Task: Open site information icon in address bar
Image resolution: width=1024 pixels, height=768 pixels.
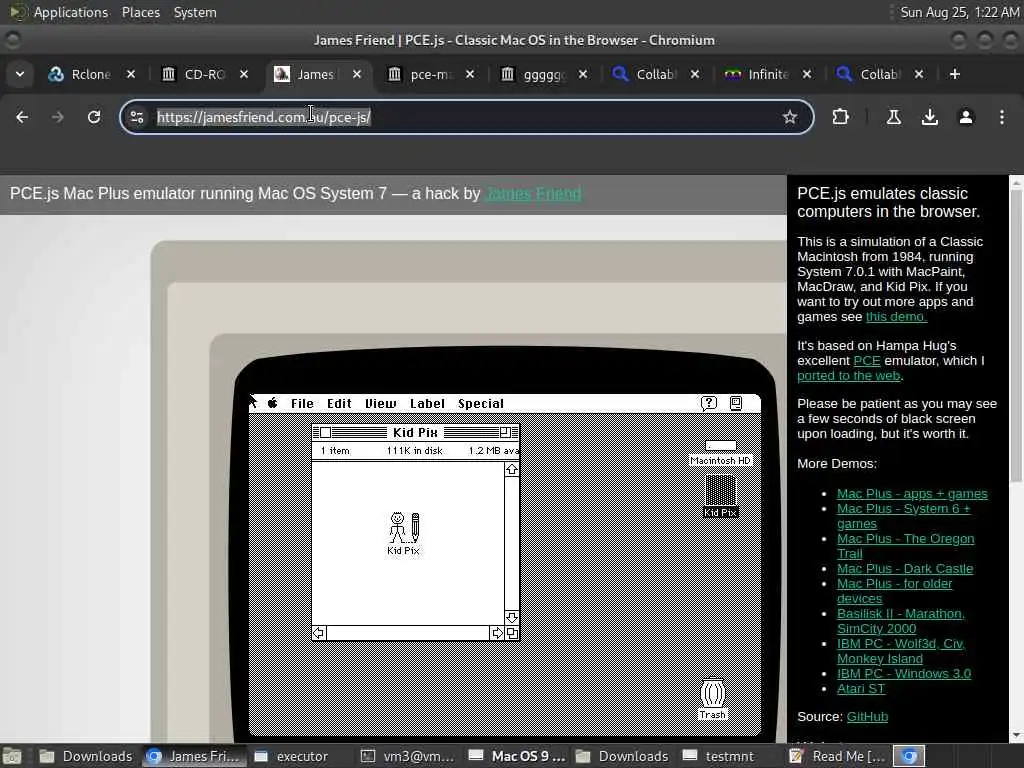Action: point(137,117)
